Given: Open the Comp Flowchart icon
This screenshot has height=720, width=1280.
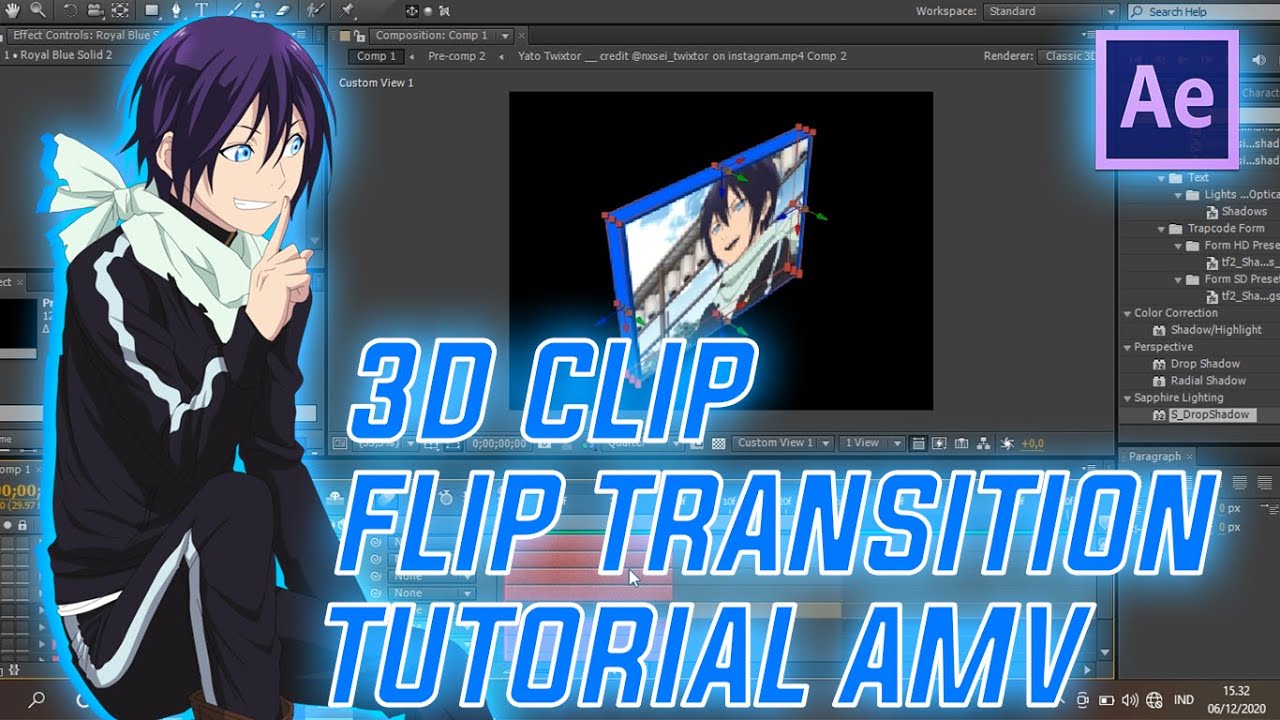Looking at the screenshot, I should click(983, 443).
